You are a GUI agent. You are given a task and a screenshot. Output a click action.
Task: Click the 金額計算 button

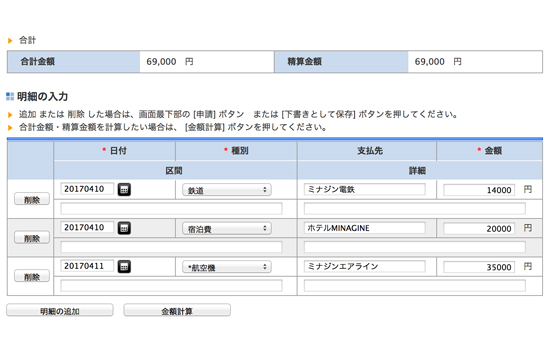(177, 310)
